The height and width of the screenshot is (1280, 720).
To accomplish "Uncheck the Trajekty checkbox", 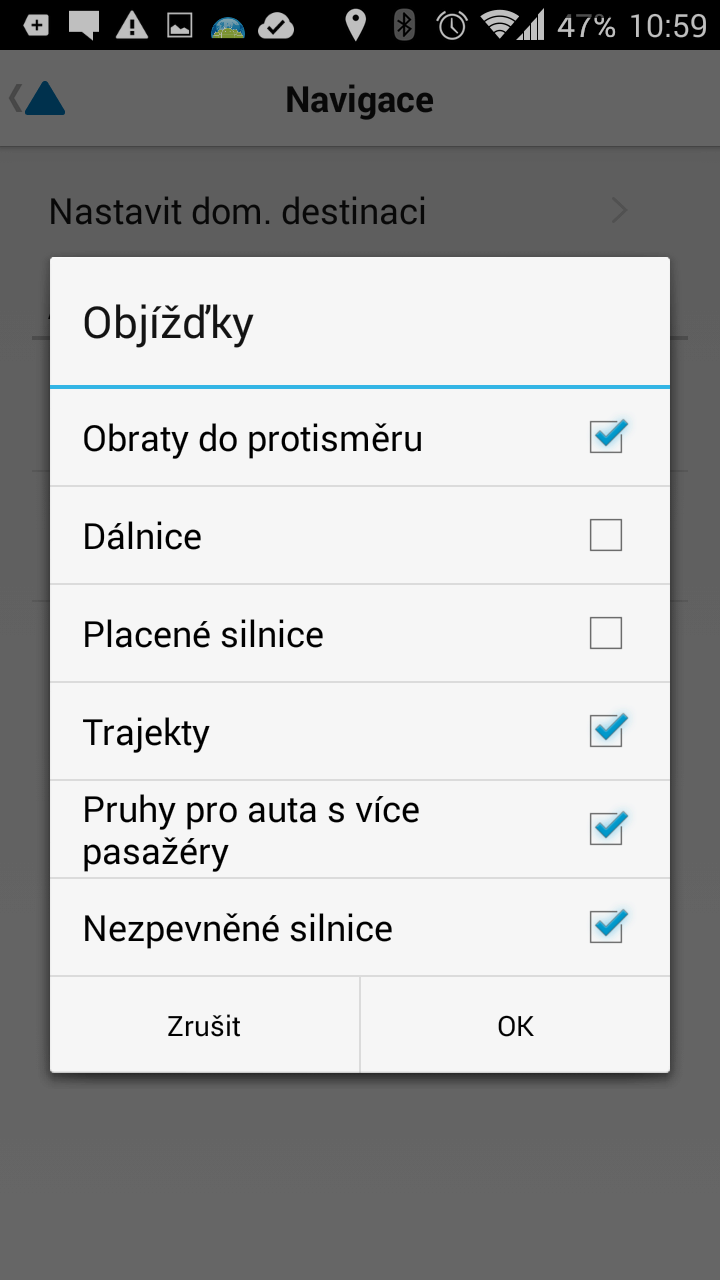I will pos(606,731).
